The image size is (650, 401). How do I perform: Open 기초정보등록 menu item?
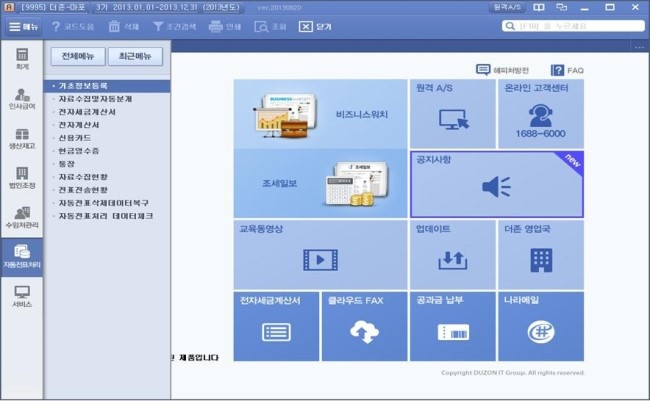coord(107,86)
